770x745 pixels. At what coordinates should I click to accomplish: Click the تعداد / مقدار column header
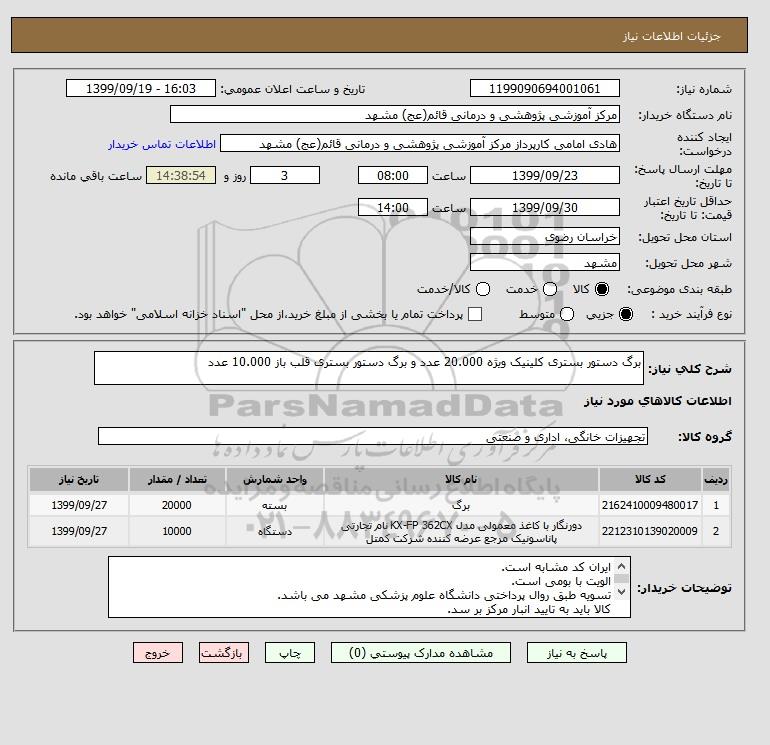click(x=177, y=479)
